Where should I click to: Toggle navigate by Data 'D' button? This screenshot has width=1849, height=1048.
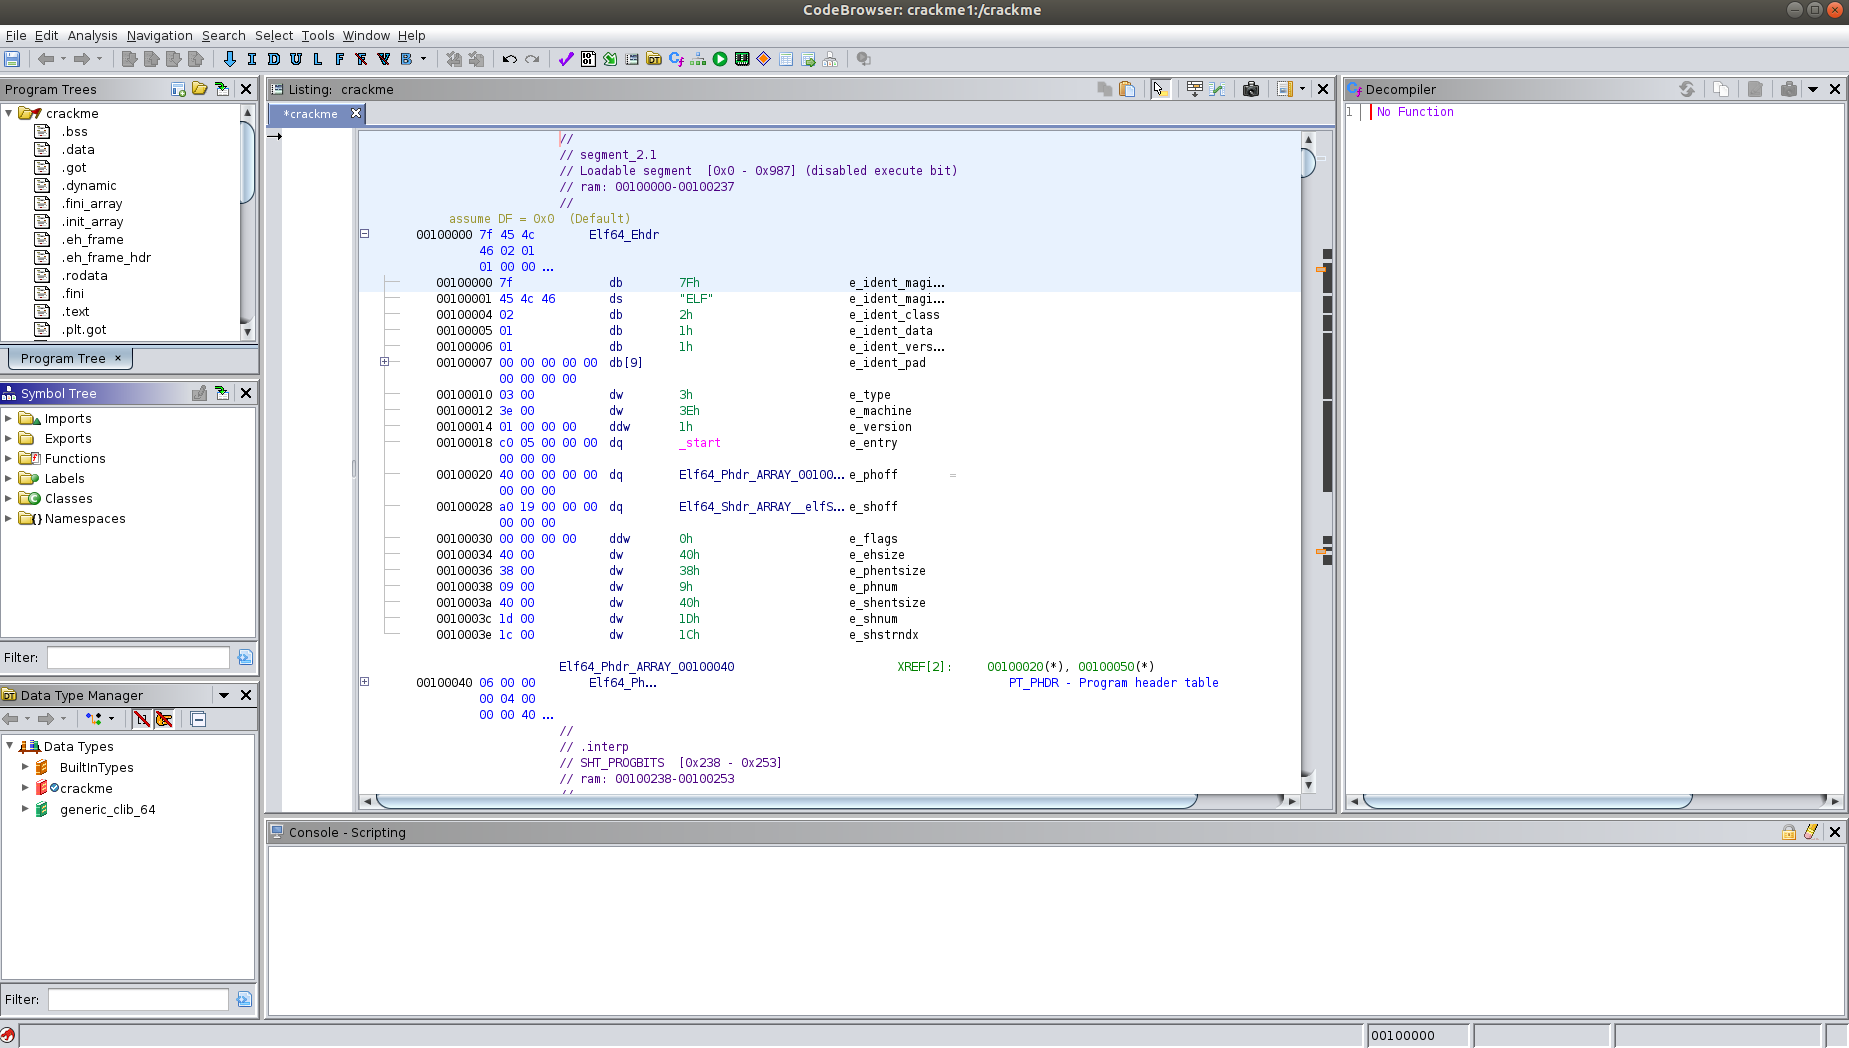tap(273, 59)
